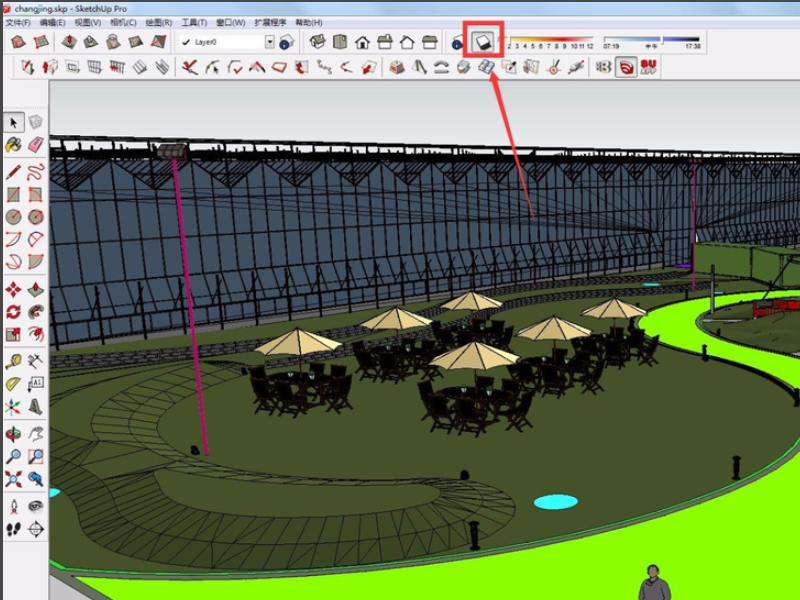800x600 pixels.
Task: Select the Line pencil tool
Action: (x=14, y=172)
